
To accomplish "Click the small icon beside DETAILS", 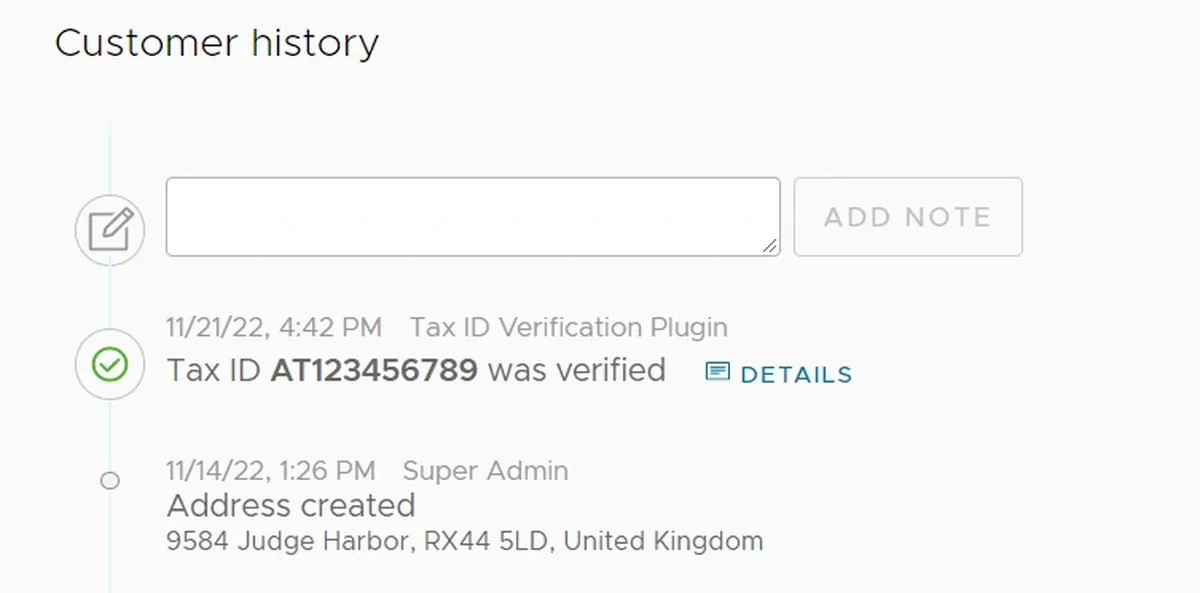I will 717,372.
